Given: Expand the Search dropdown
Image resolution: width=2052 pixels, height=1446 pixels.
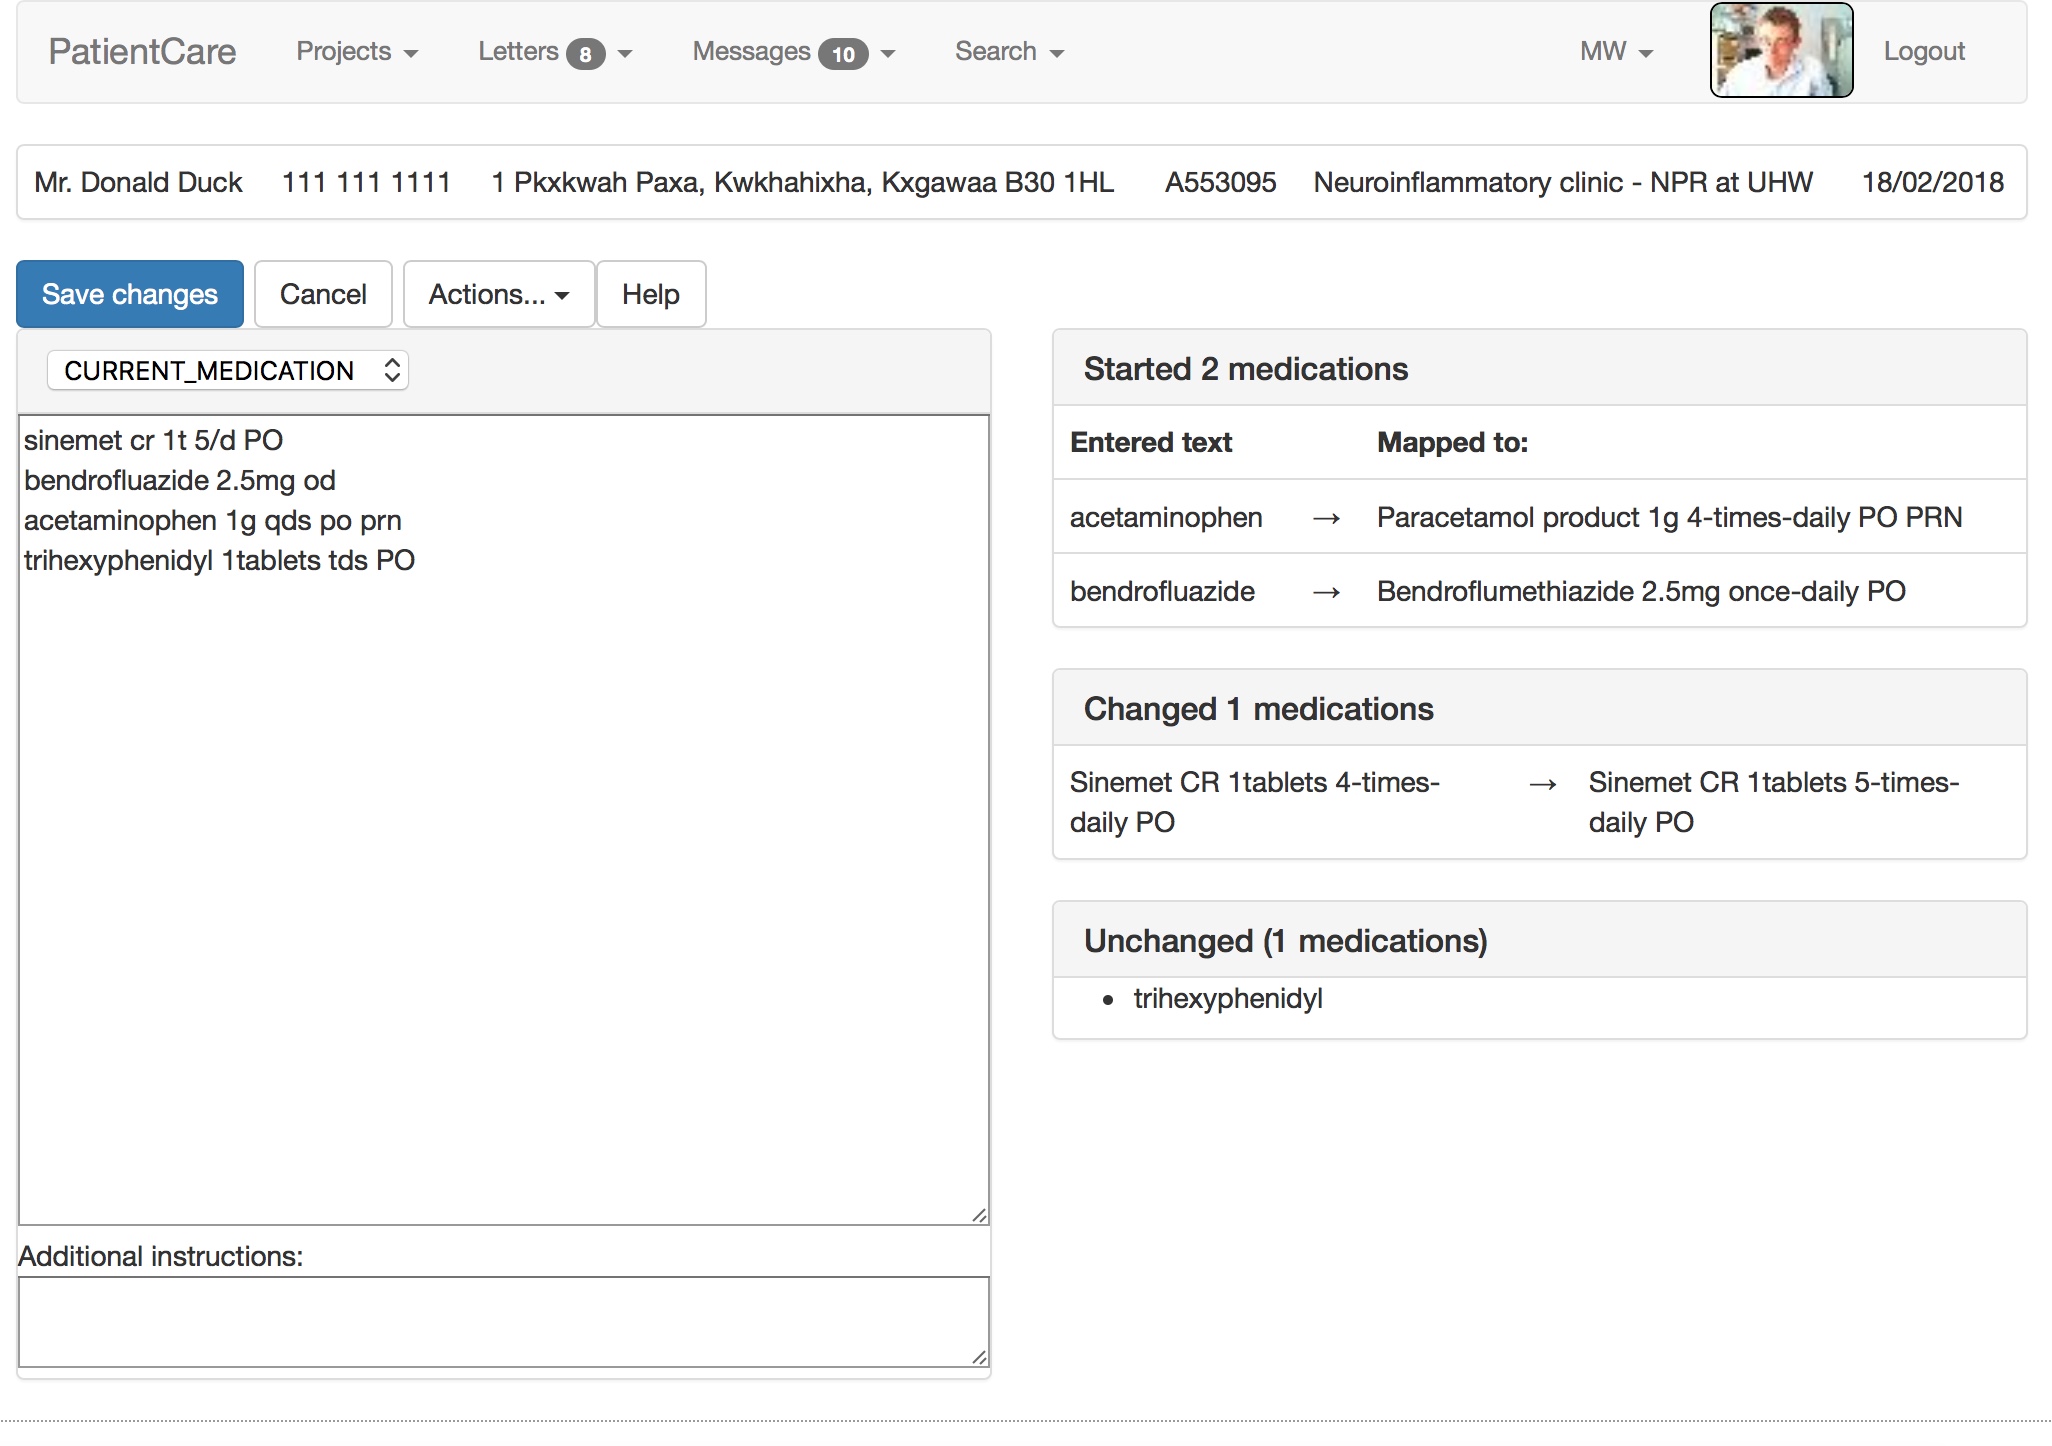Looking at the screenshot, I should click(1008, 52).
